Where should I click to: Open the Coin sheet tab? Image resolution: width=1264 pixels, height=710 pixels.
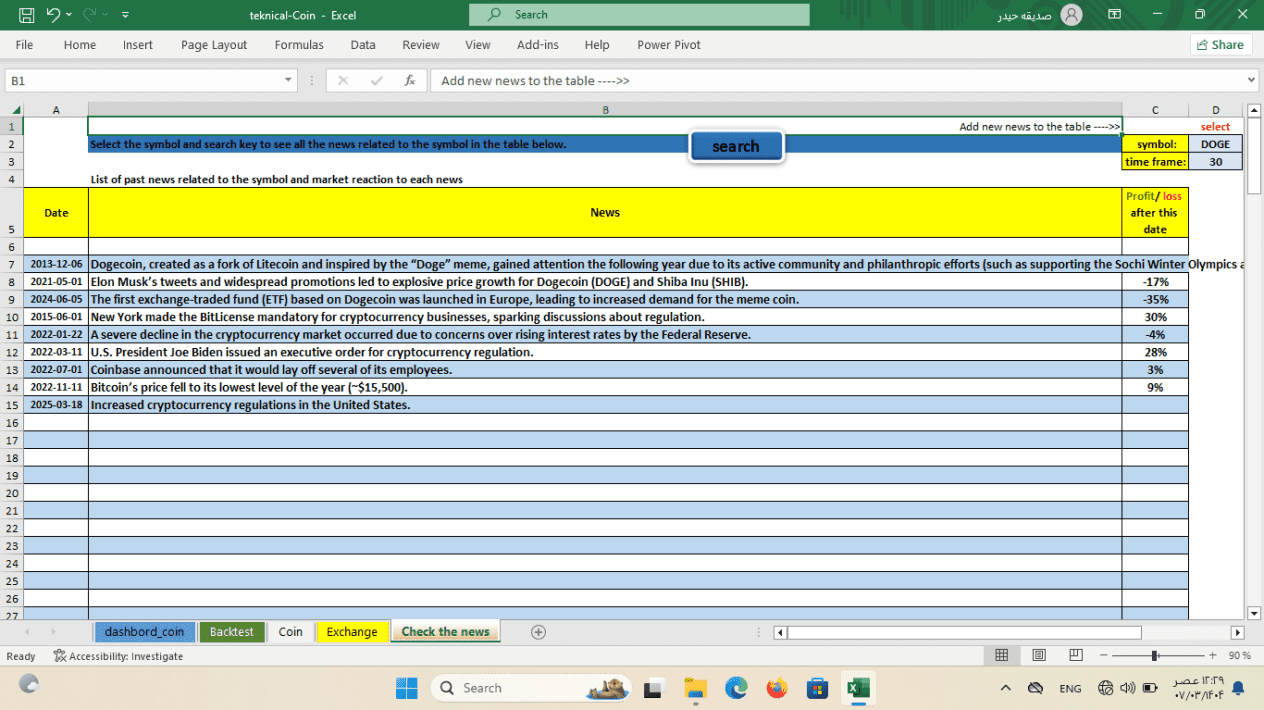(x=290, y=632)
